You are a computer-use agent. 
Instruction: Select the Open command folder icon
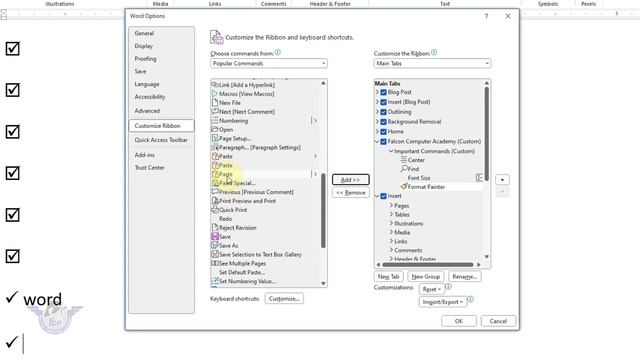point(215,129)
